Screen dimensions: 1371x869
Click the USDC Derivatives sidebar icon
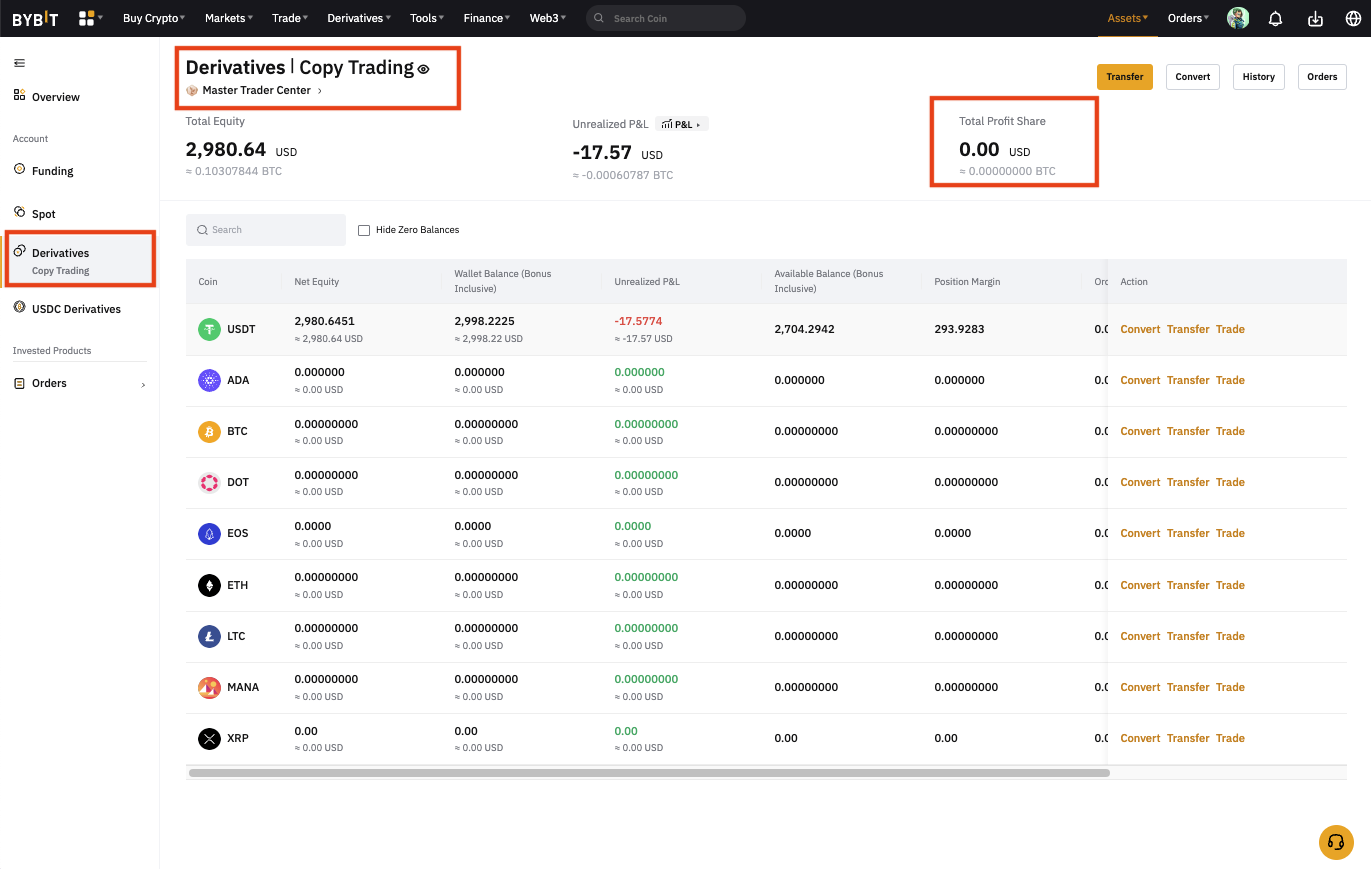(19, 307)
